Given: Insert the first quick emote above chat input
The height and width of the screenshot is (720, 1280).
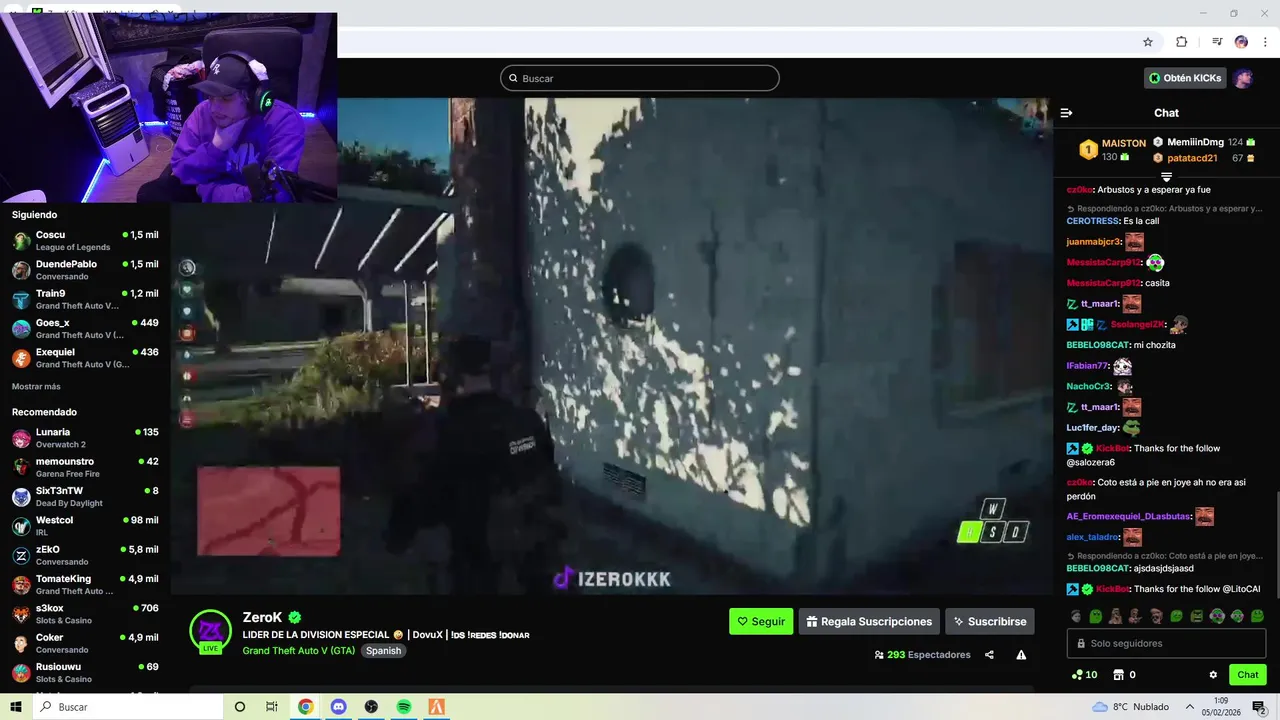Looking at the screenshot, I should pos(1076,616).
